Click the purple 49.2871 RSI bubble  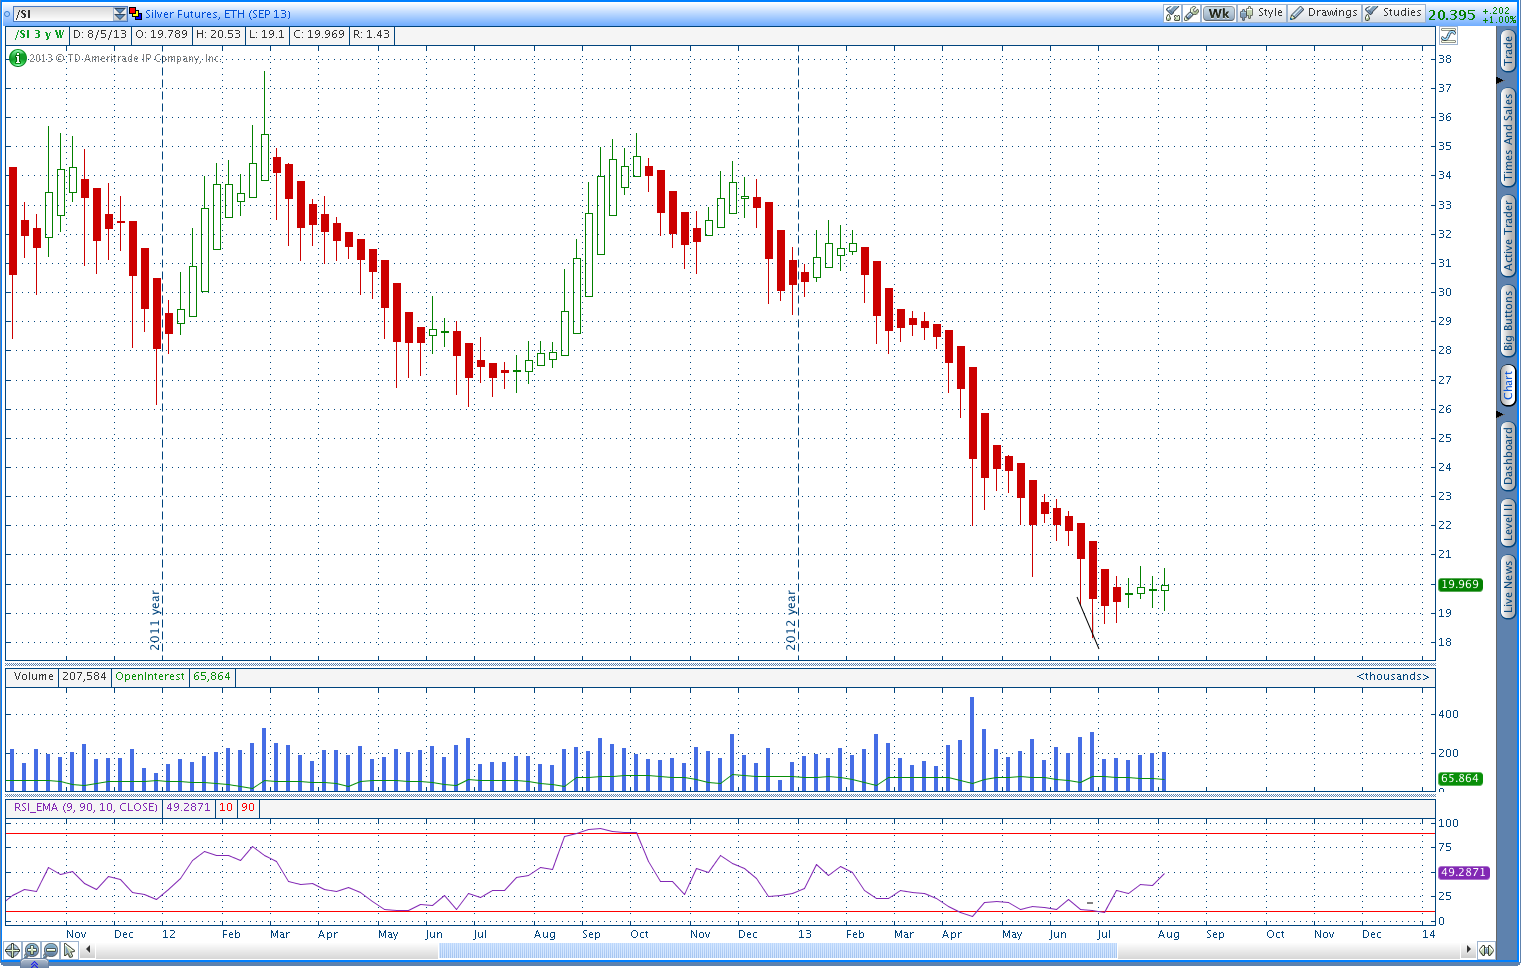coord(1464,872)
